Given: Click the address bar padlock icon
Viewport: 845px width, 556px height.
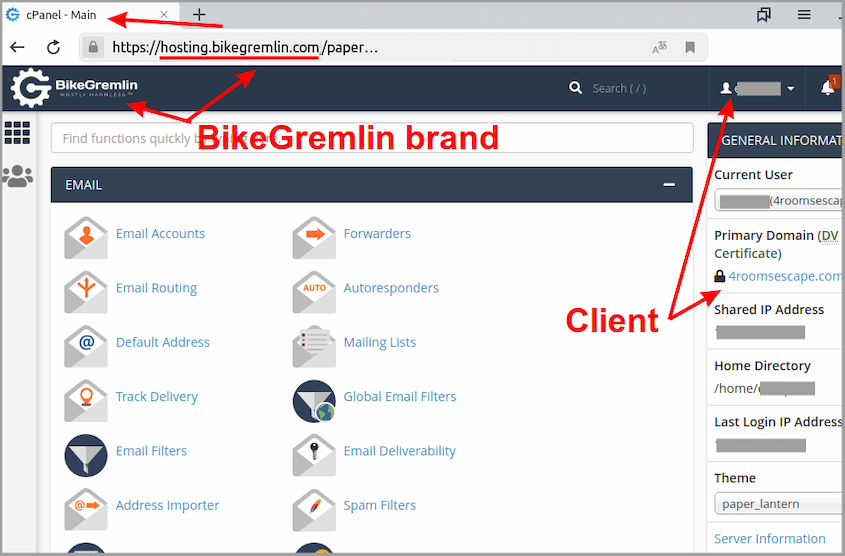Looking at the screenshot, I should [x=93, y=47].
